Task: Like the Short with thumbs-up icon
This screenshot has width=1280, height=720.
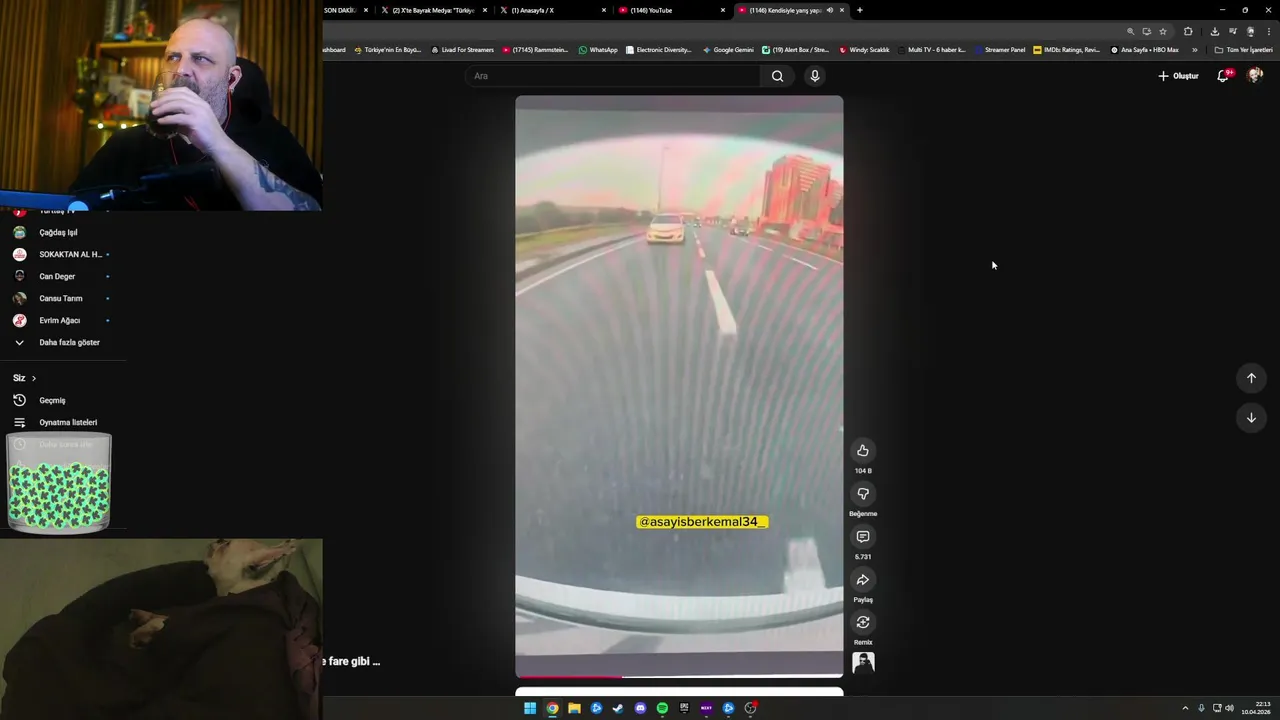Action: 863,451
